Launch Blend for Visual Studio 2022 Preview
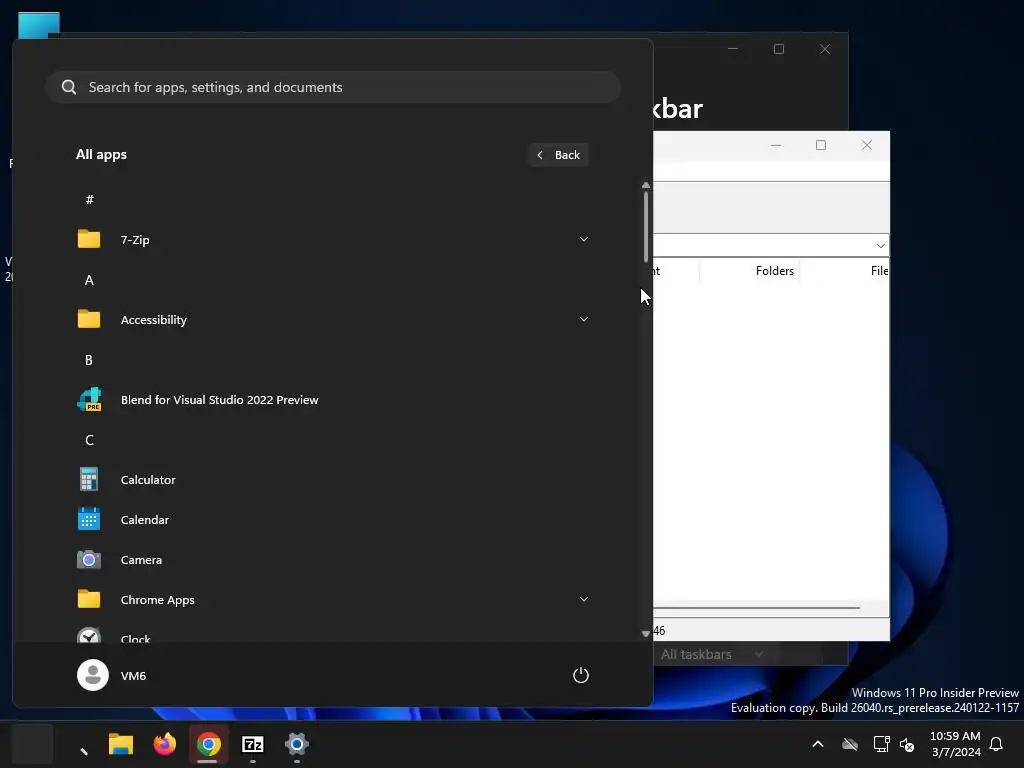Image resolution: width=1024 pixels, height=768 pixels. [333, 400]
